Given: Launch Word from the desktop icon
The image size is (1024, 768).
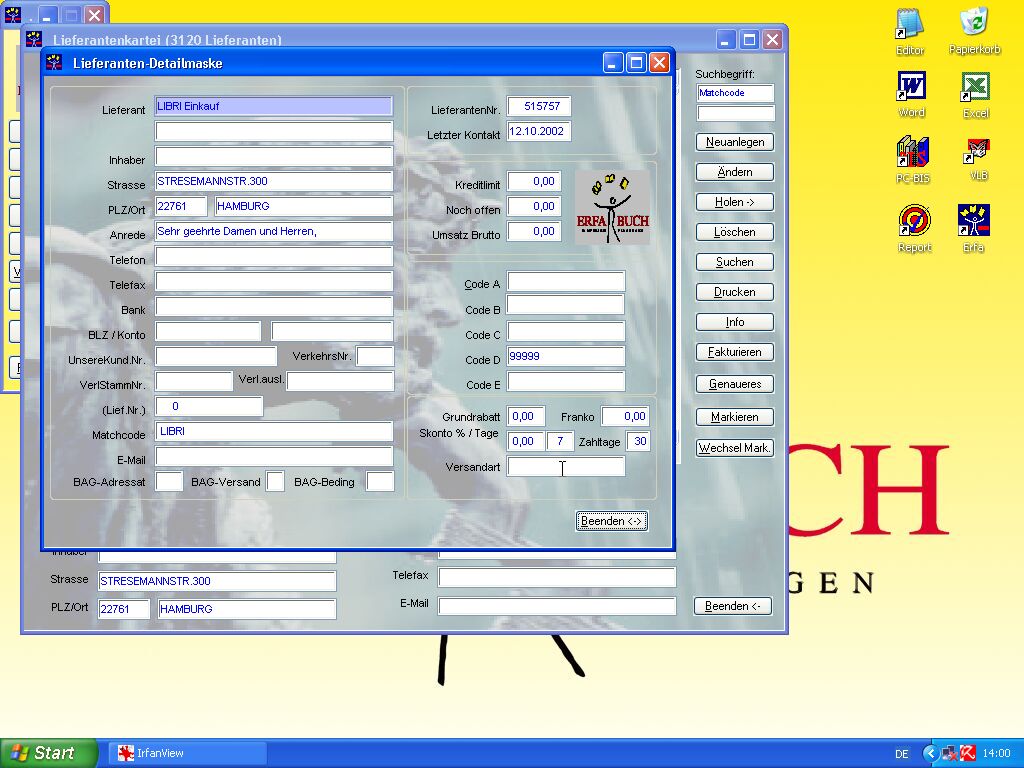Looking at the screenshot, I should coord(911,94).
